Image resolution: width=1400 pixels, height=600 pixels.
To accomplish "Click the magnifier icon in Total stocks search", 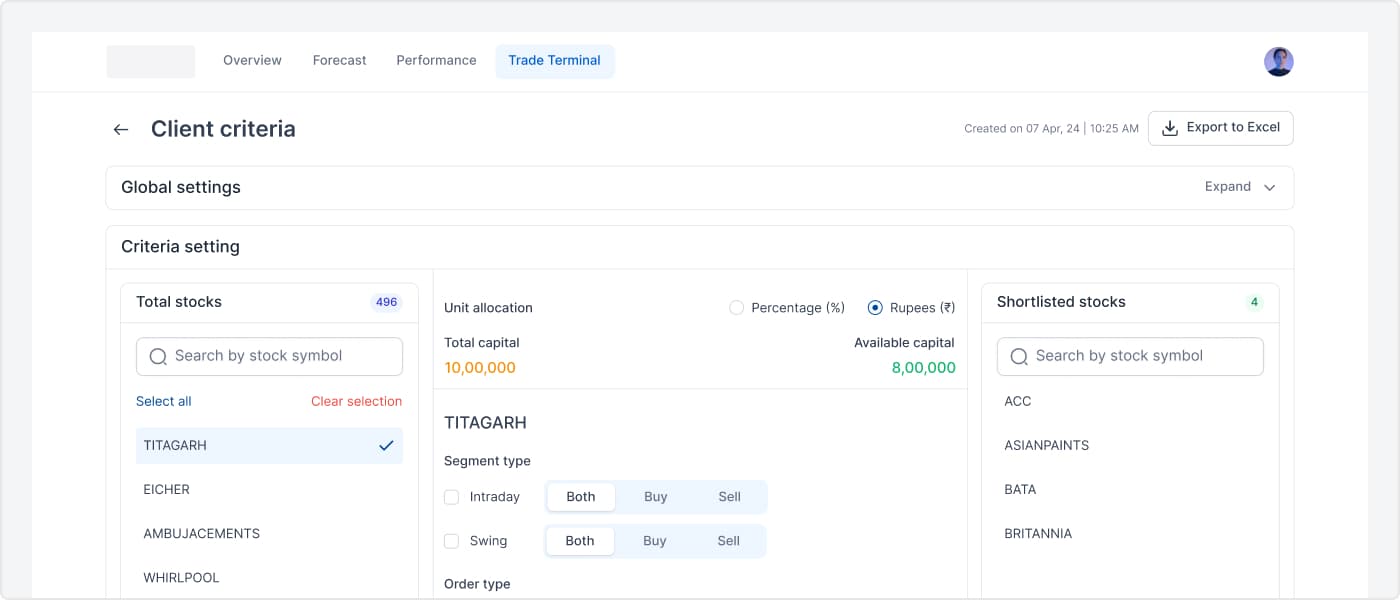I will coord(158,356).
